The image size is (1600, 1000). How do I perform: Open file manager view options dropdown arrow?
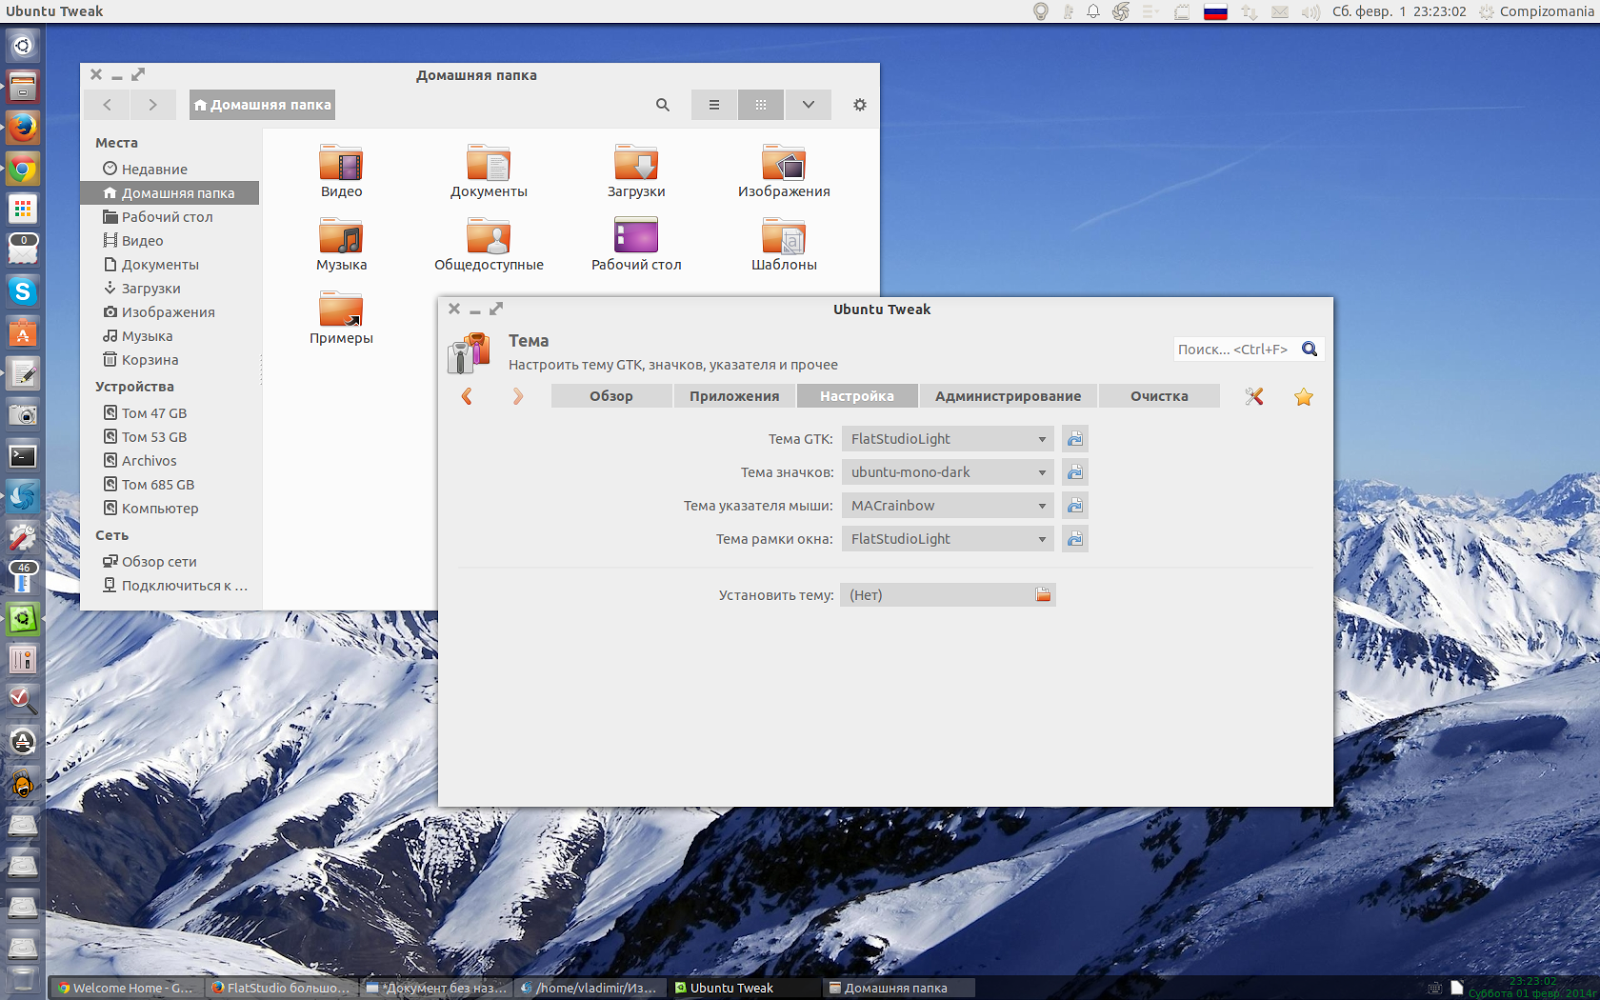click(808, 105)
